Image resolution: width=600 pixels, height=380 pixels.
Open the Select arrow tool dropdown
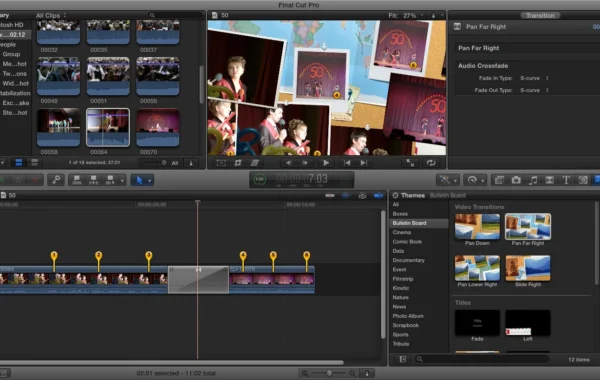click(150, 180)
